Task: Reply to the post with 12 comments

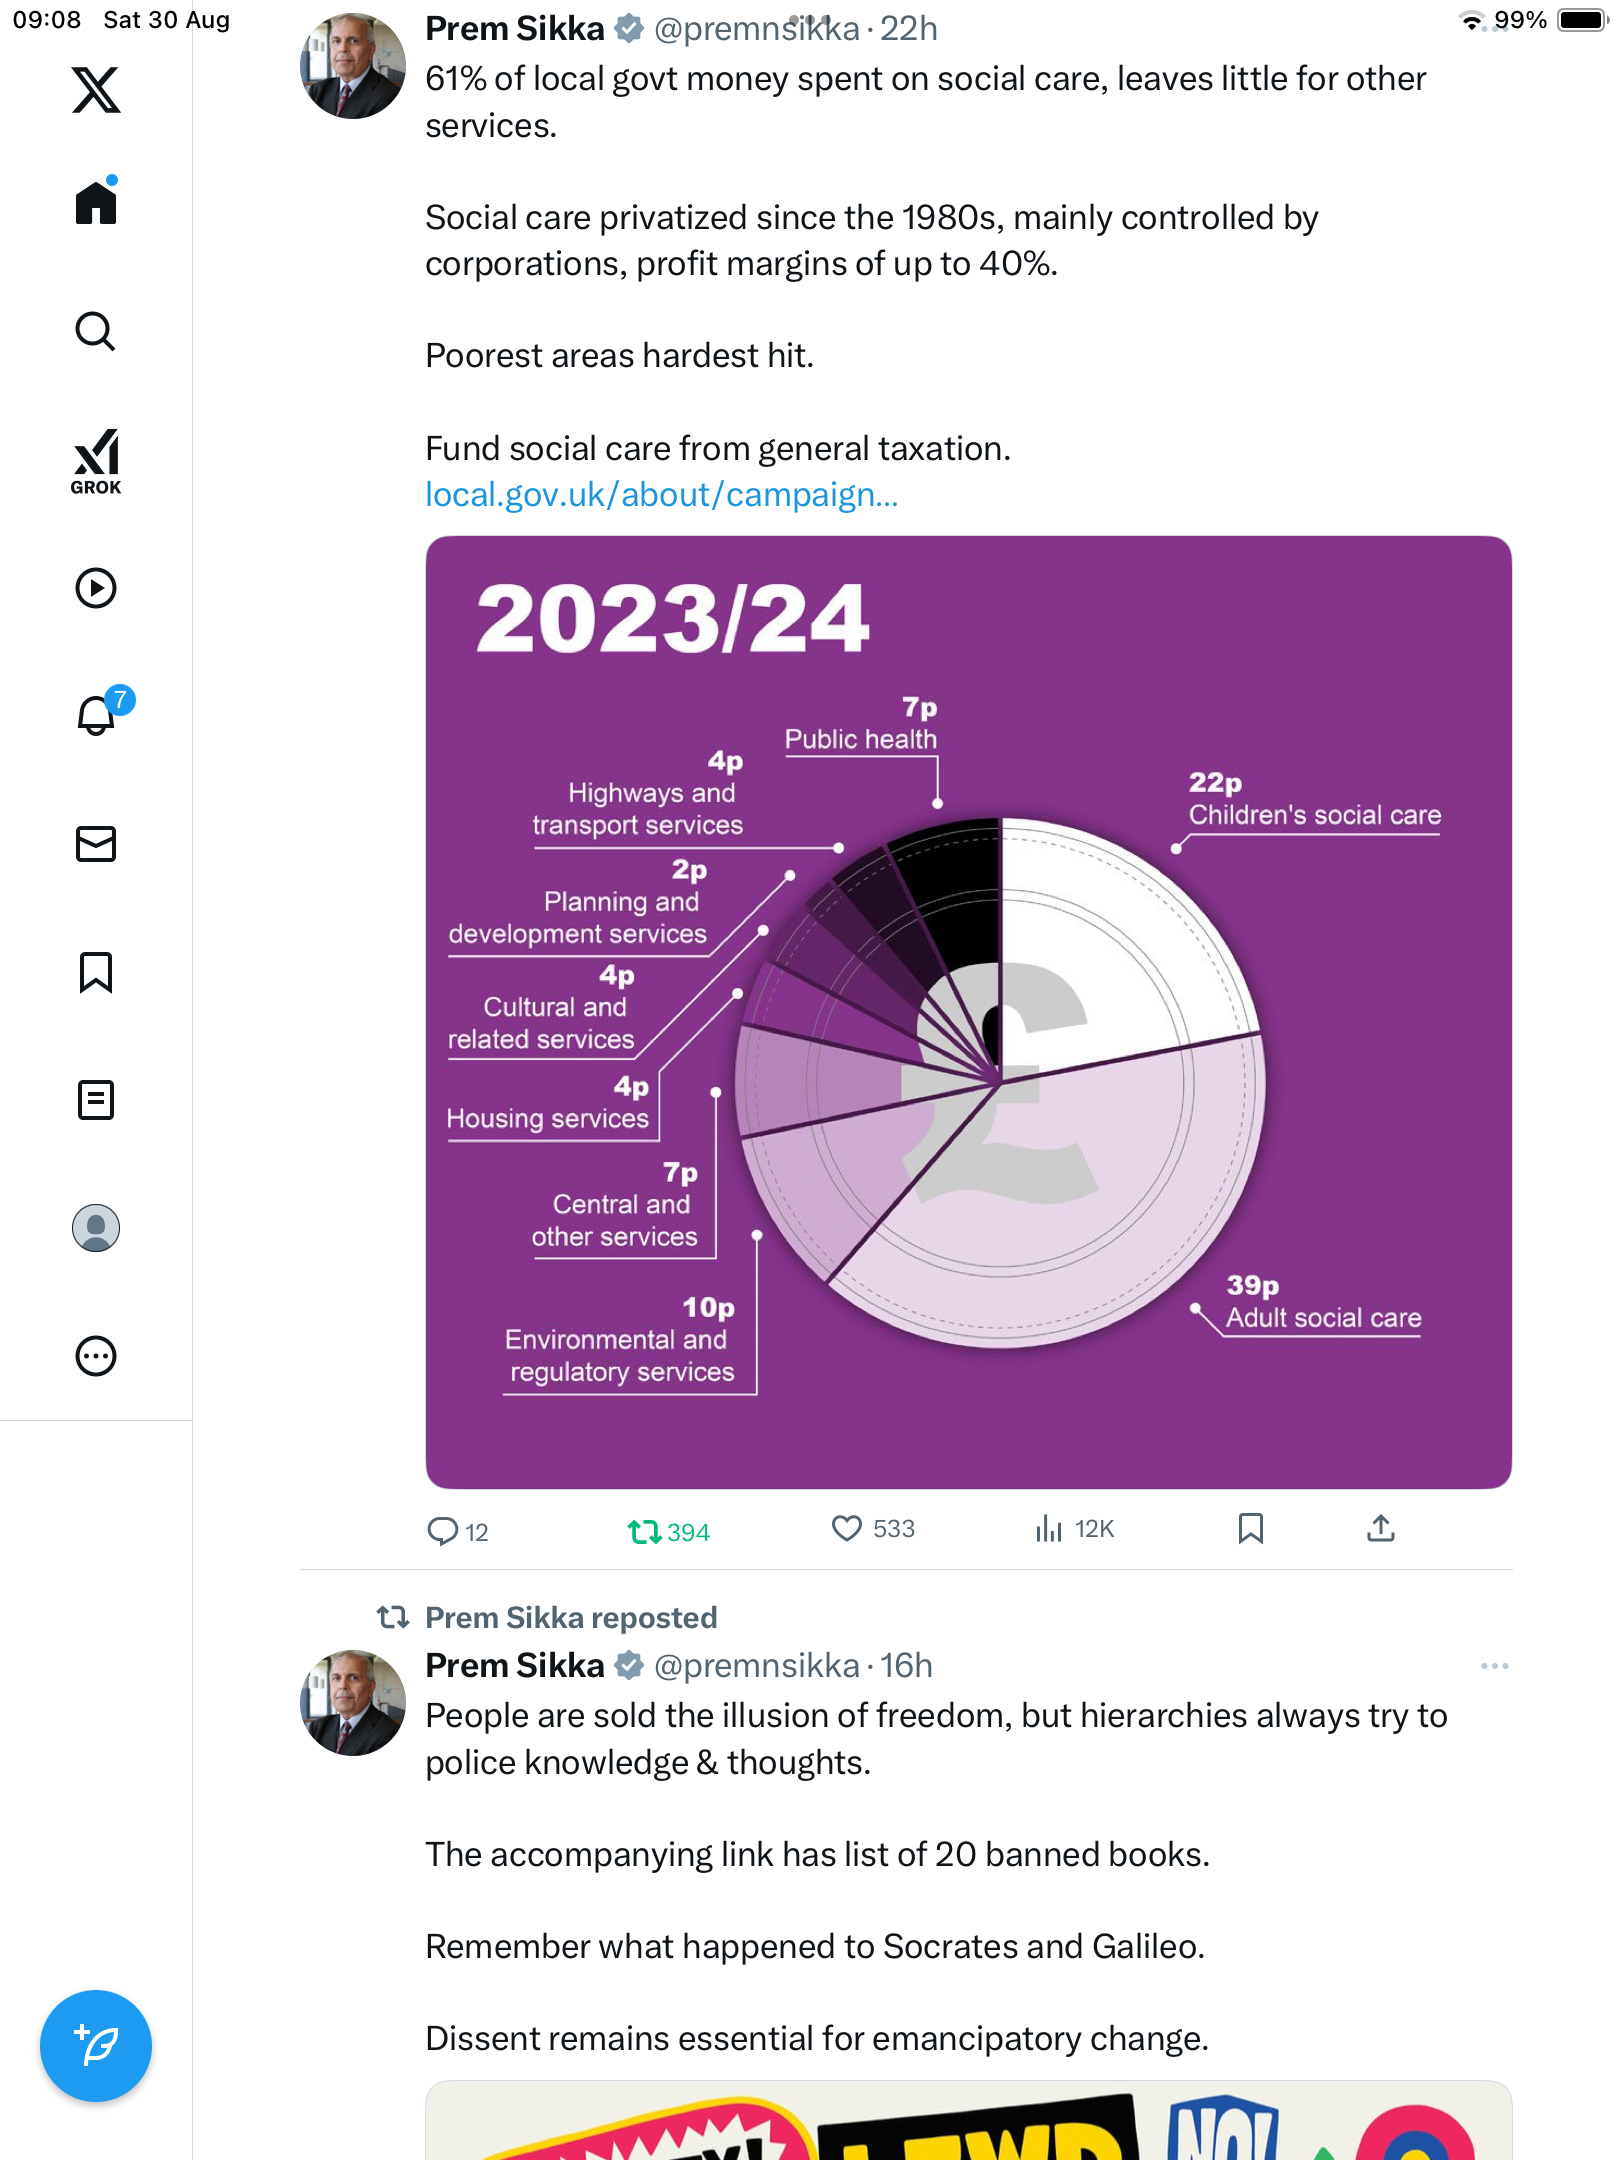Action: coord(442,1531)
